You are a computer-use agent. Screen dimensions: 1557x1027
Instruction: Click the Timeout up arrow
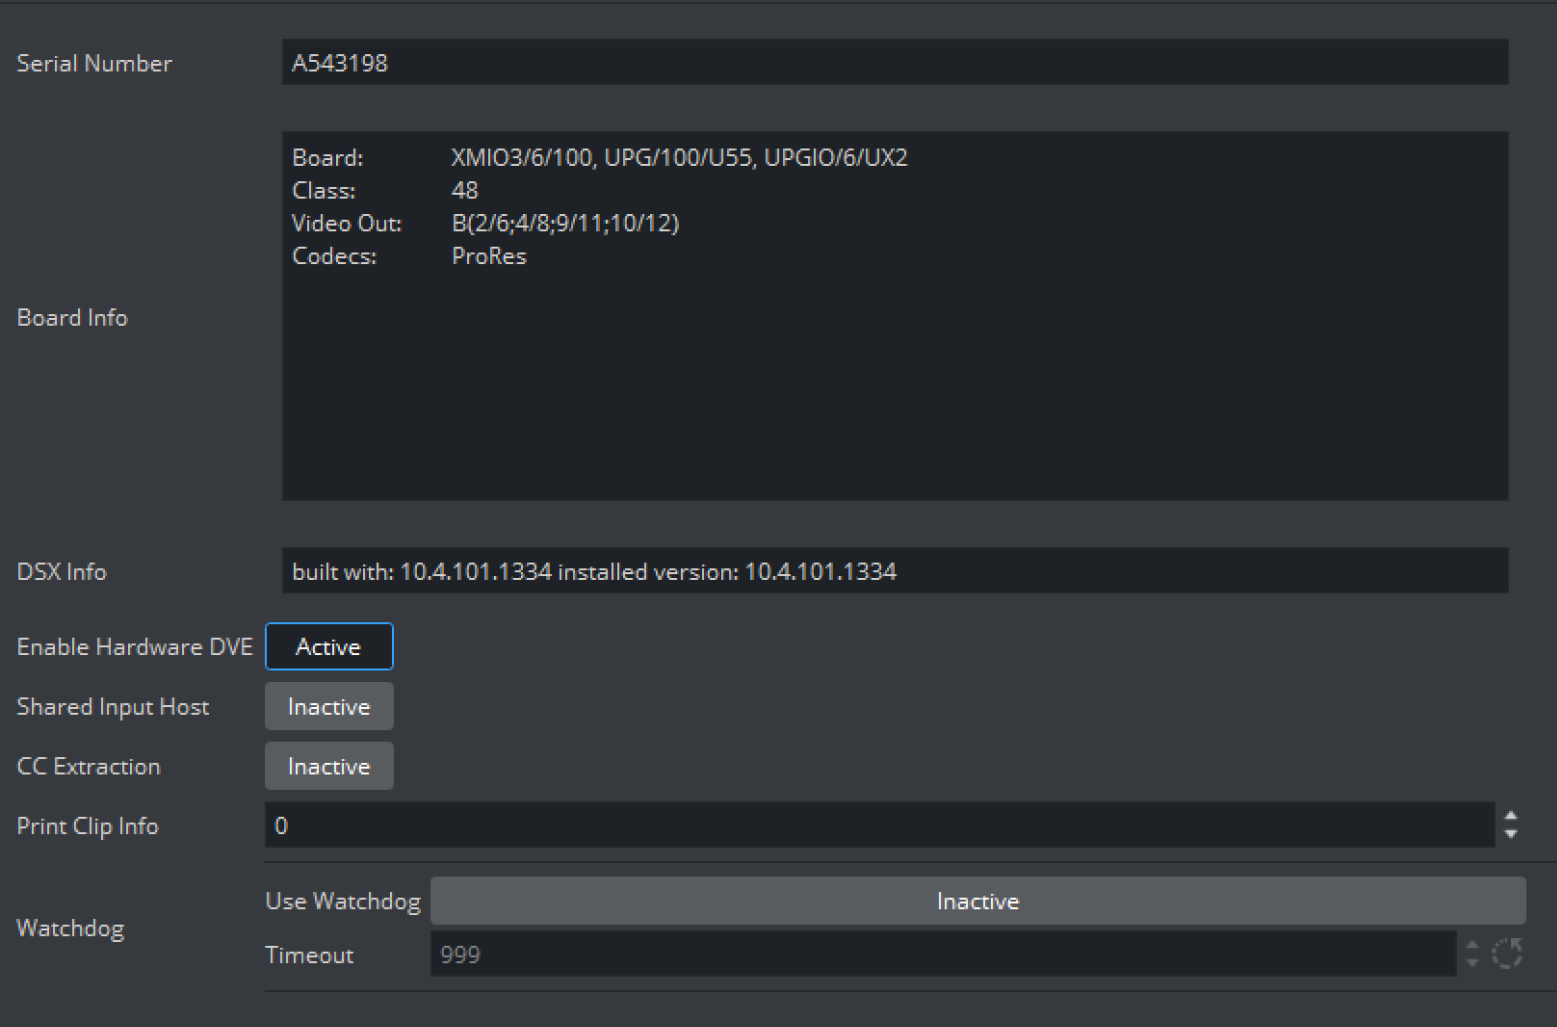[x=1472, y=945]
